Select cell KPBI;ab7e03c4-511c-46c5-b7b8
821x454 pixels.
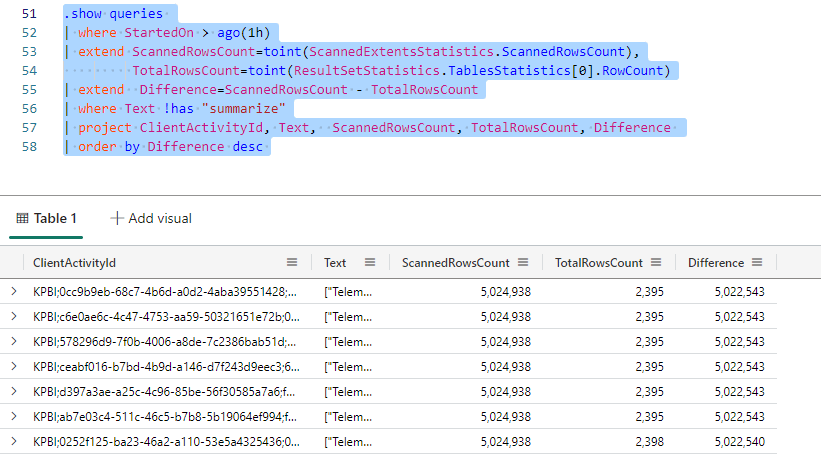pyautogui.click(x=165, y=417)
